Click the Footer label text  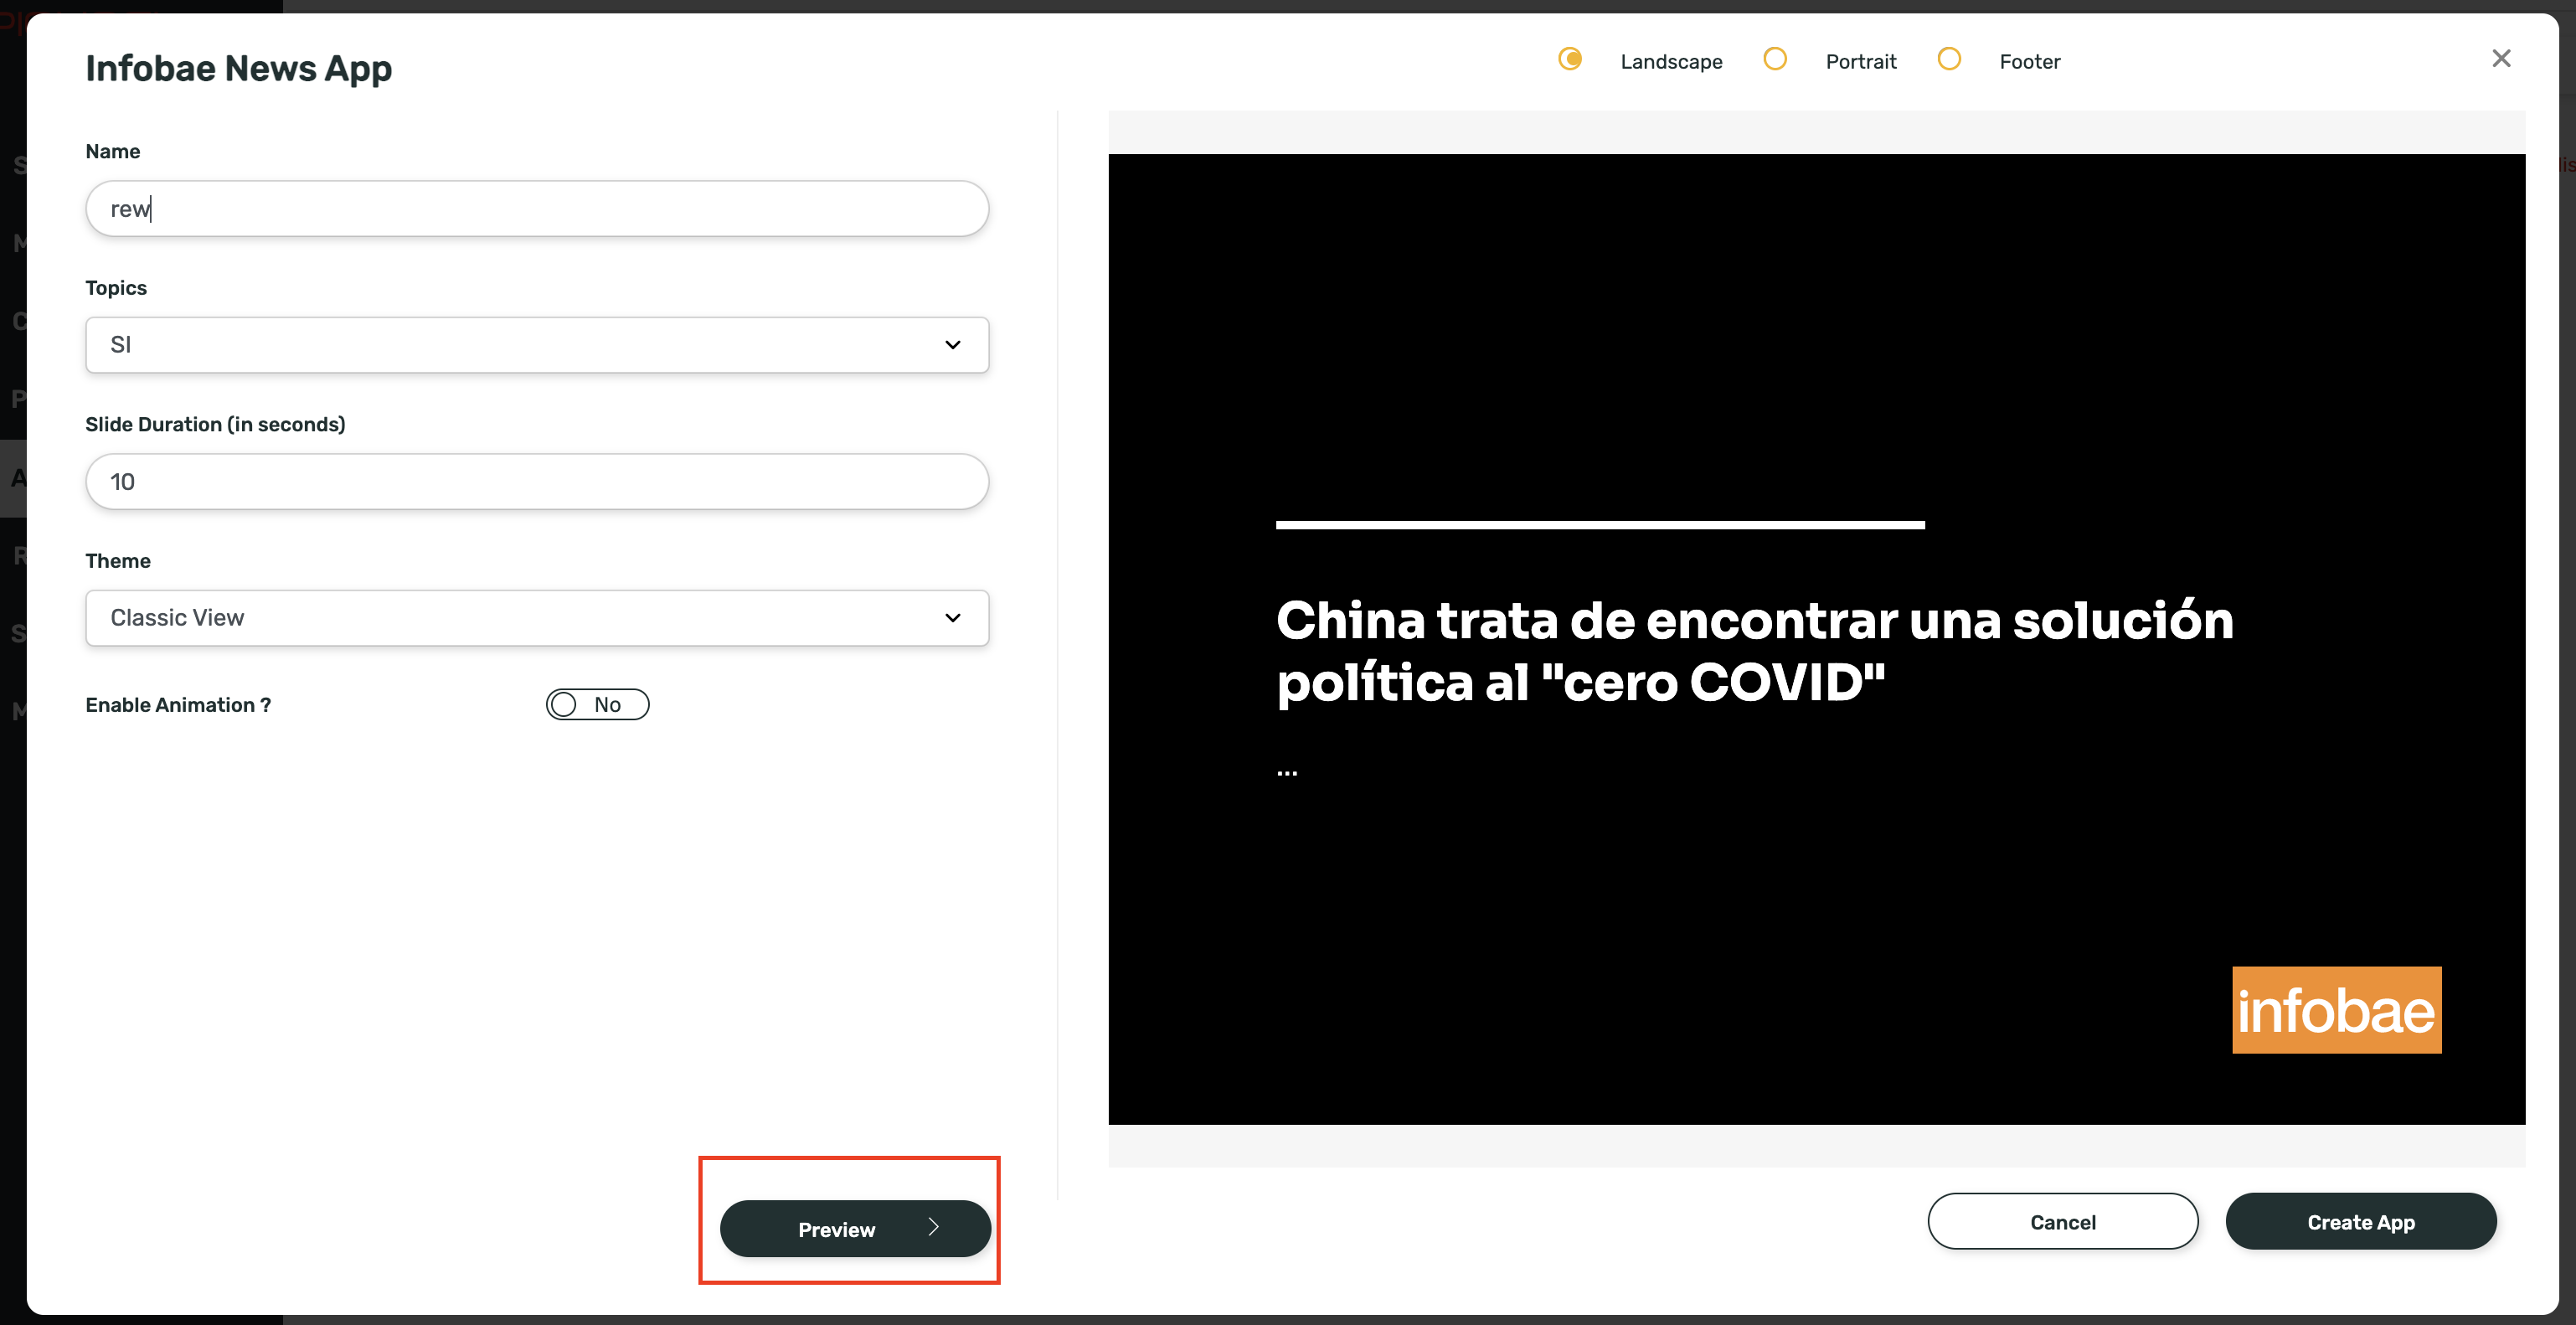click(x=2029, y=62)
